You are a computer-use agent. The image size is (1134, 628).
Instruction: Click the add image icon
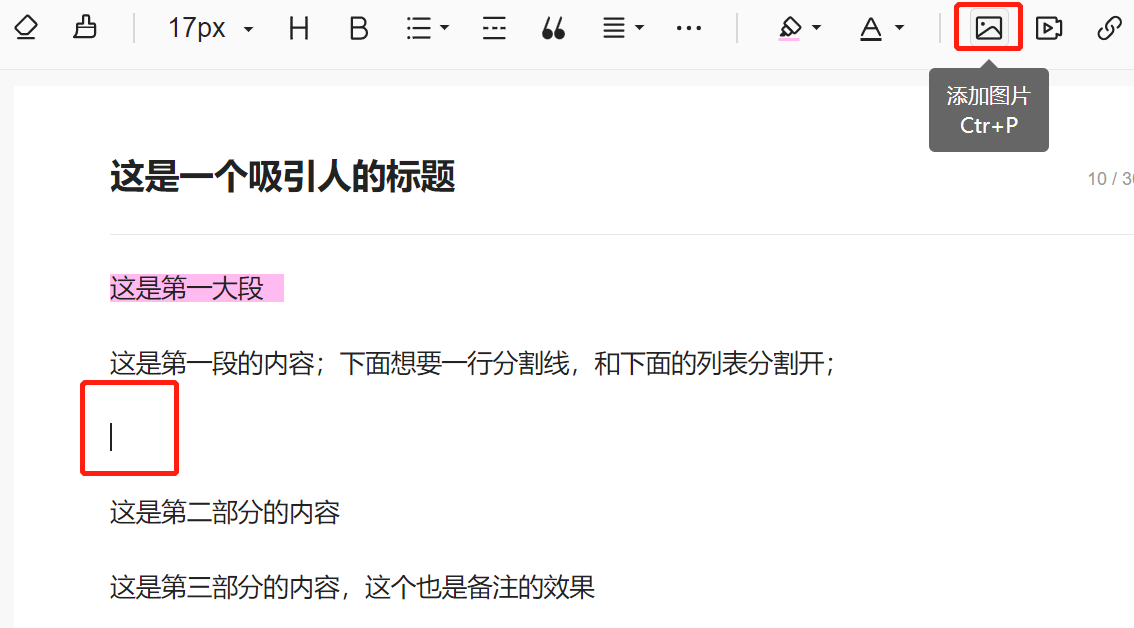tap(989, 28)
